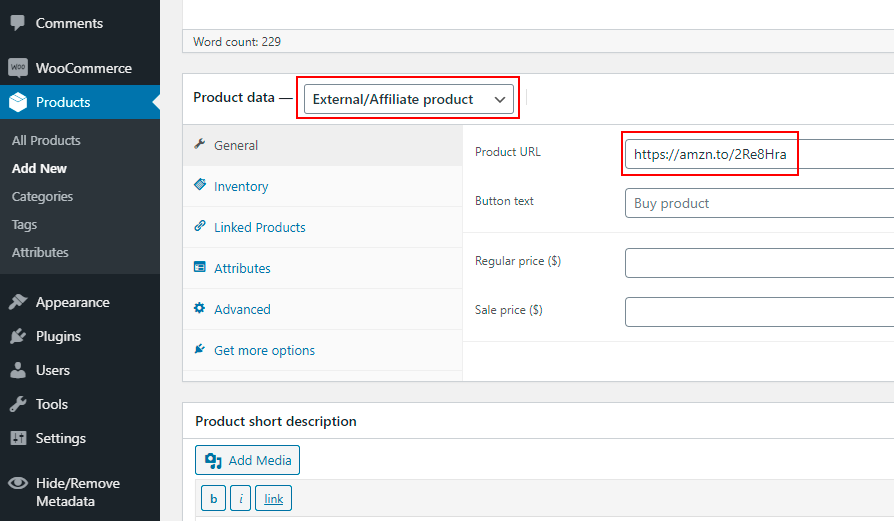The height and width of the screenshot is (521, 894).
Task: Select the Products menu item
Action: [80, 102]
